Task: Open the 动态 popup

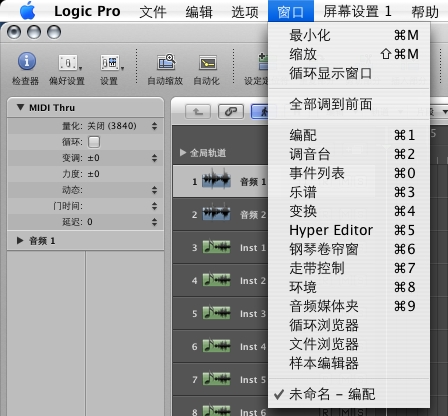Action: pyautogui.click(x=154, y=190)
